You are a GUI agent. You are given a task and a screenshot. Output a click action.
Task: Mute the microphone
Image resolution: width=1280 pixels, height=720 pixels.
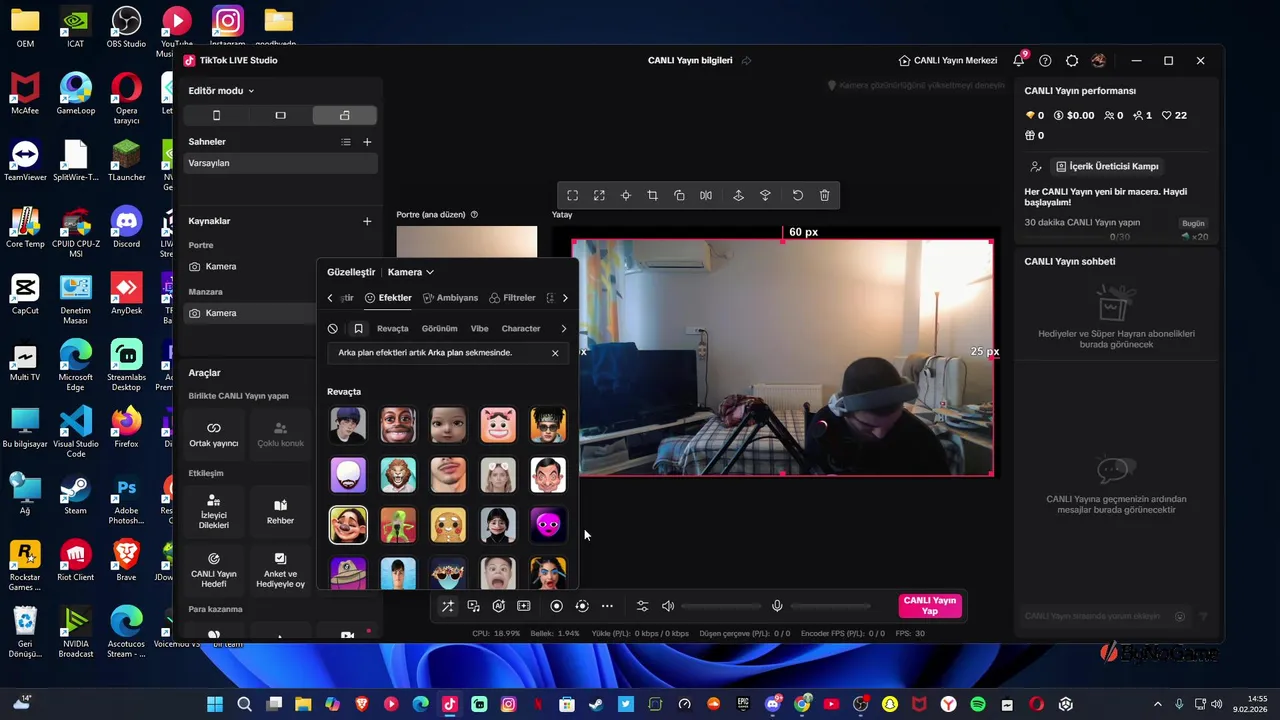(777, 606)
